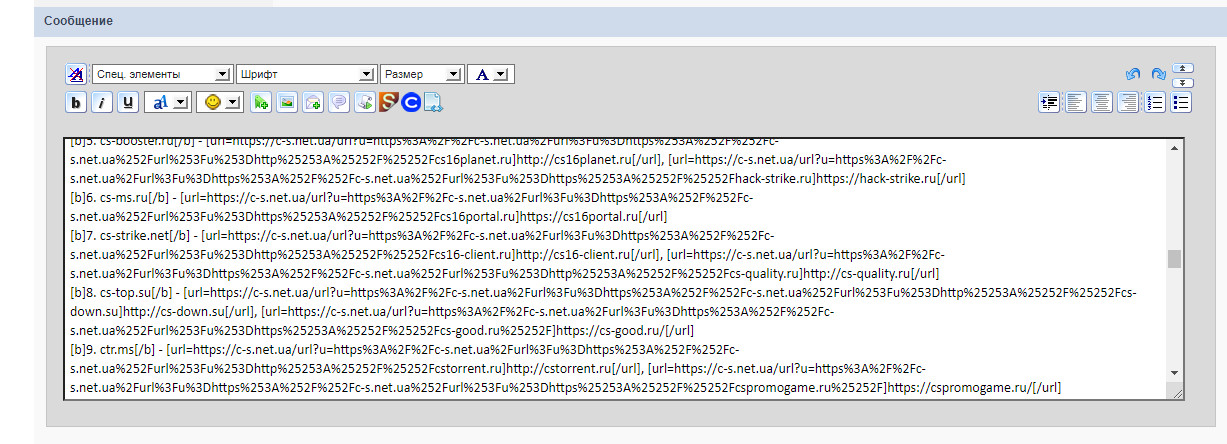Click the message box scrollbar thumb
1227x444 pixels.
(1174, 259)
